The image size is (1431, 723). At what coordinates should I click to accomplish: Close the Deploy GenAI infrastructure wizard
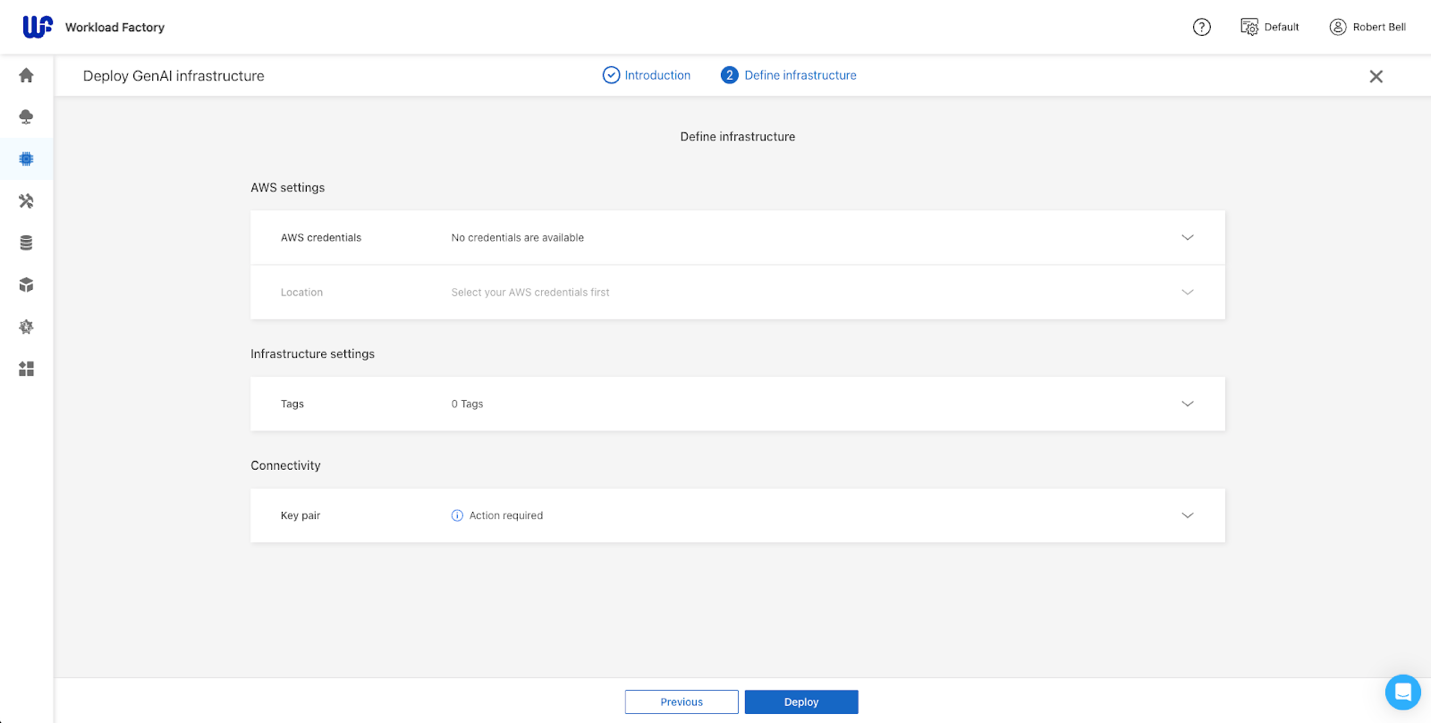[x=1376, y=76]
